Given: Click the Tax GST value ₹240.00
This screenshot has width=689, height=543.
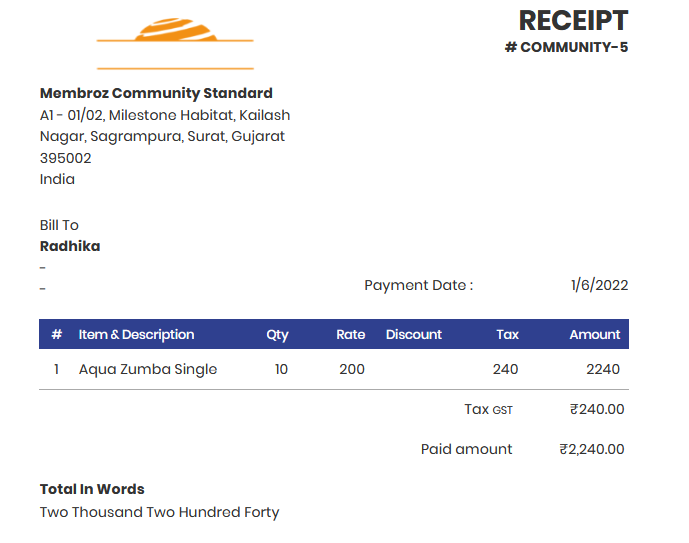Looking at the screenshot, I should [x=597, y=409].
